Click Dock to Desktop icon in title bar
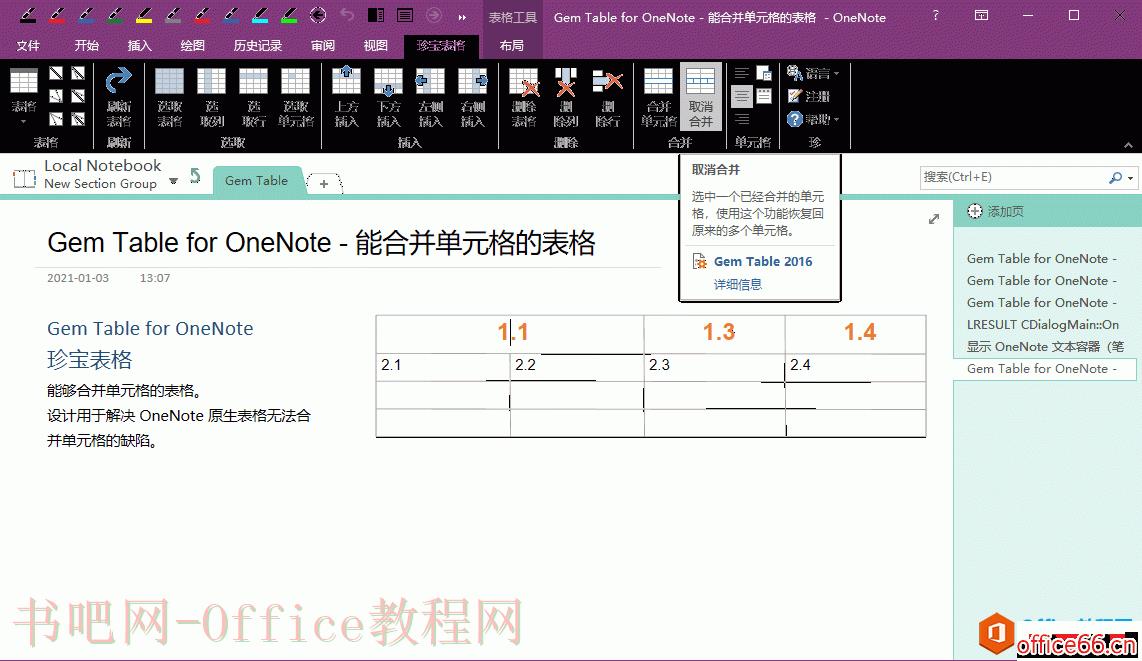The image size is (1142, 661). pos(376,15)
